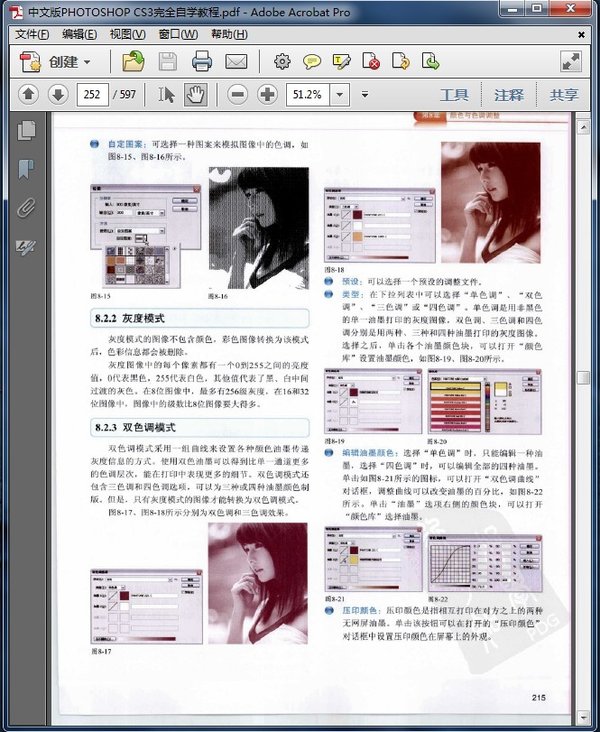Open the 共享 (Share) pane
This screenshot has height=732, width=600.
click(x=563, y=95)
